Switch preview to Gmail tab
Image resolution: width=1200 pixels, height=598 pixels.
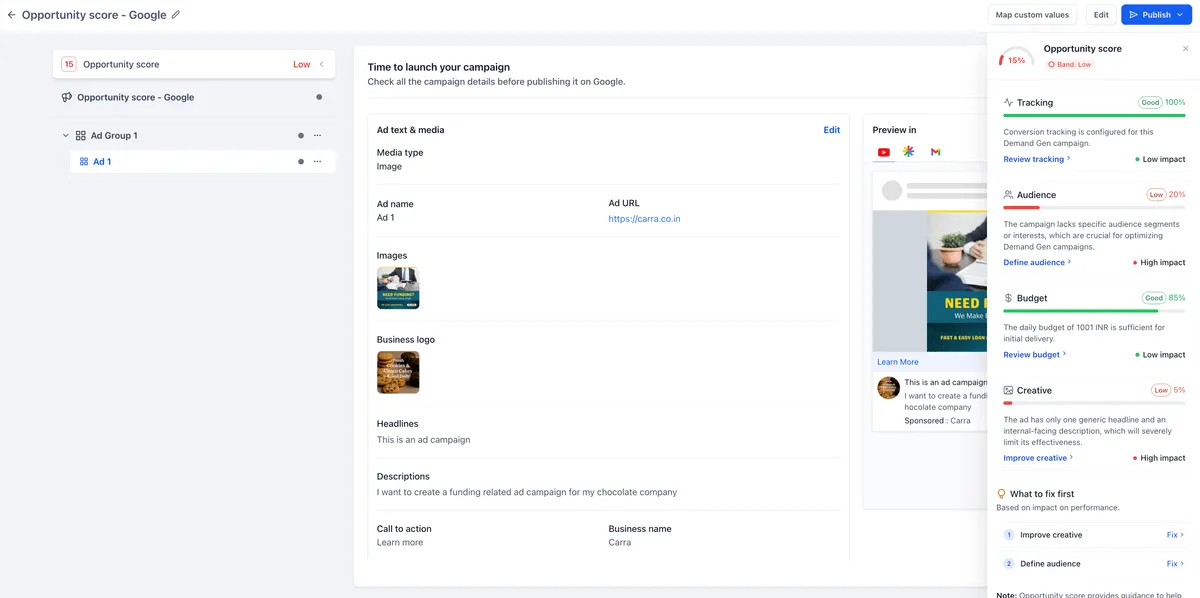[935, 152]
